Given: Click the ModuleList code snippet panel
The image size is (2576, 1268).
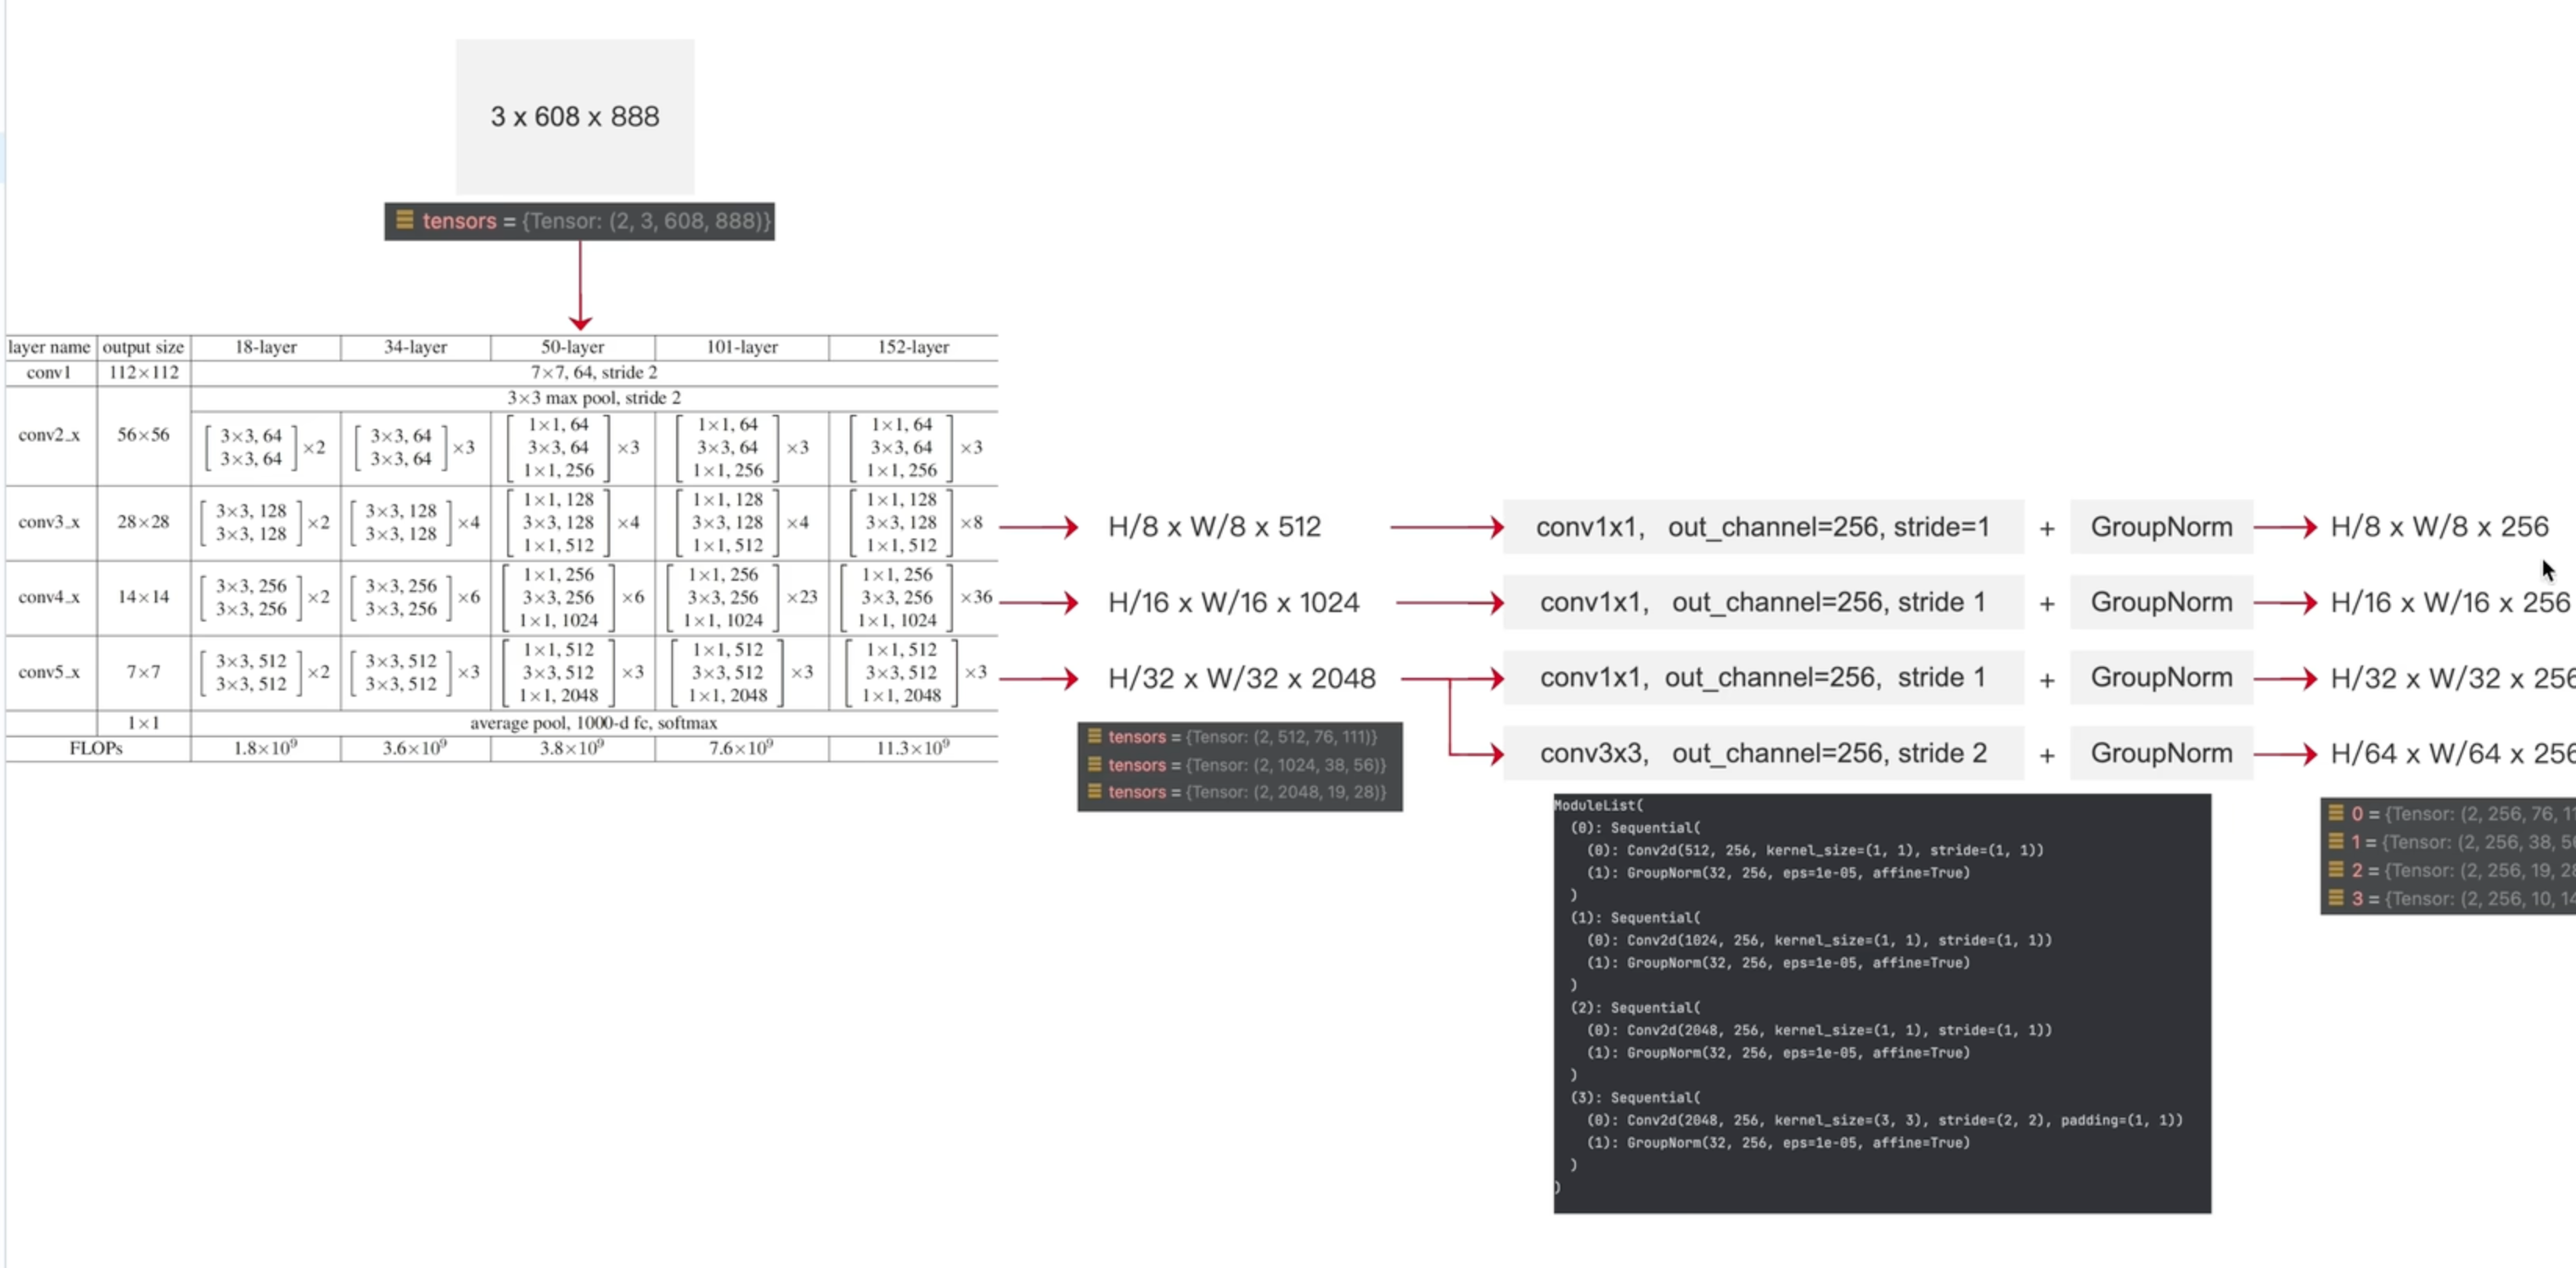Looking at the screenshot, I should (1882, 1003).
